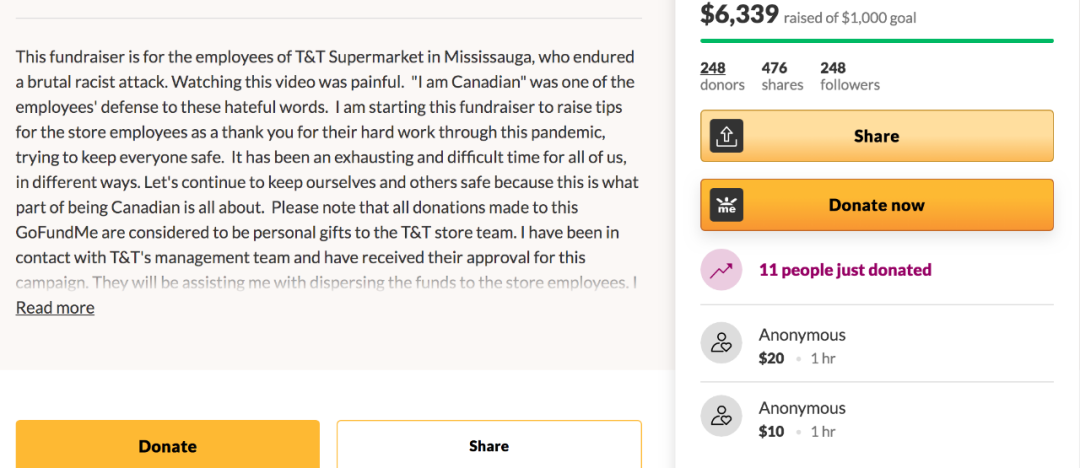Click the yellow Donate button below the story
The height and width of the screenshot is (468, 1080).
[x=168, y=446]
